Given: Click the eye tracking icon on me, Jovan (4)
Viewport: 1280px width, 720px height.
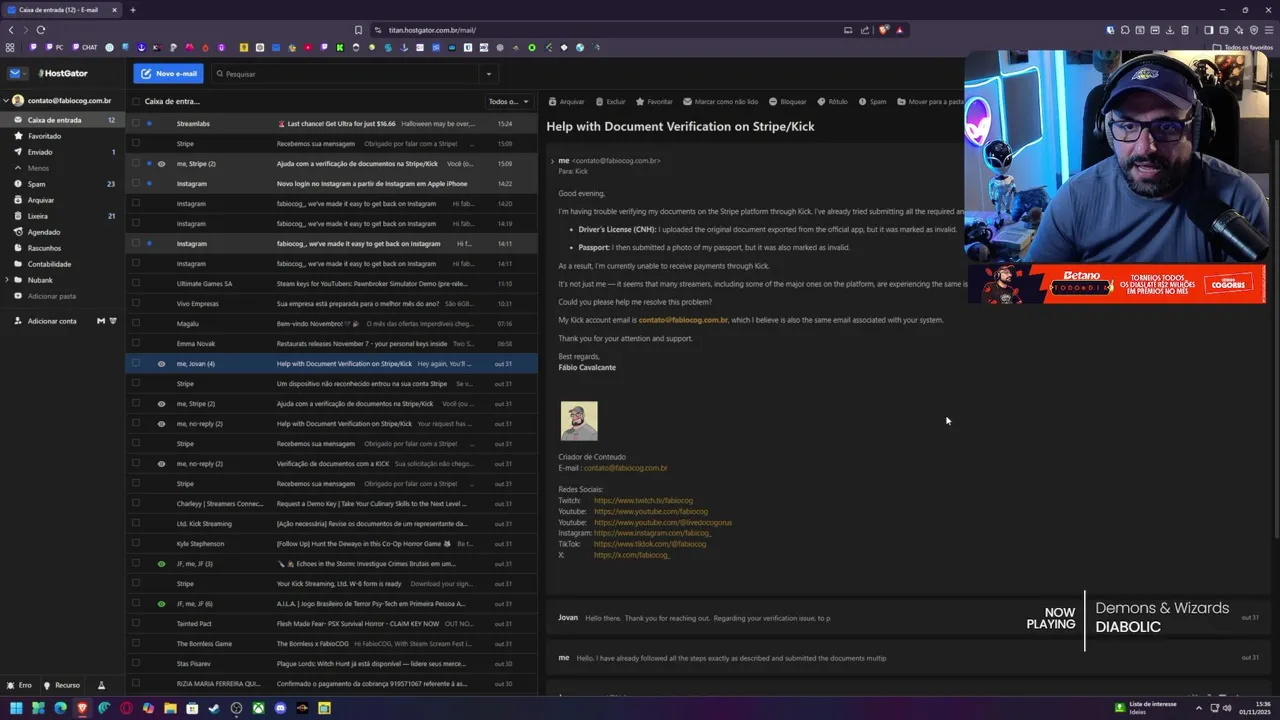Looking at the screenshot, I should (161, 363).
